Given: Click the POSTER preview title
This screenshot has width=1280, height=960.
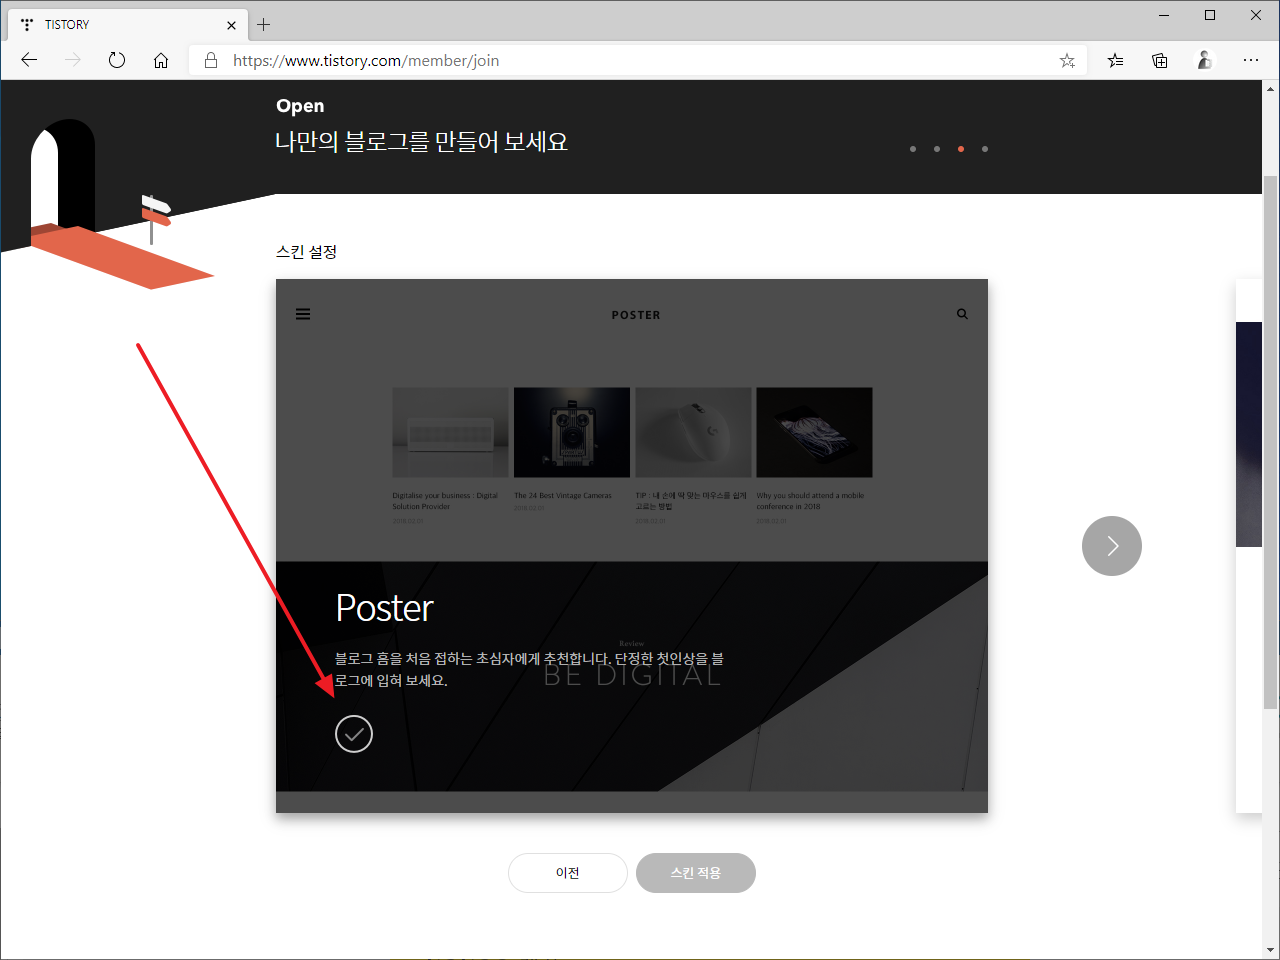Looking at the screenshot, I should pyautogui.click(x=636, y=315).
